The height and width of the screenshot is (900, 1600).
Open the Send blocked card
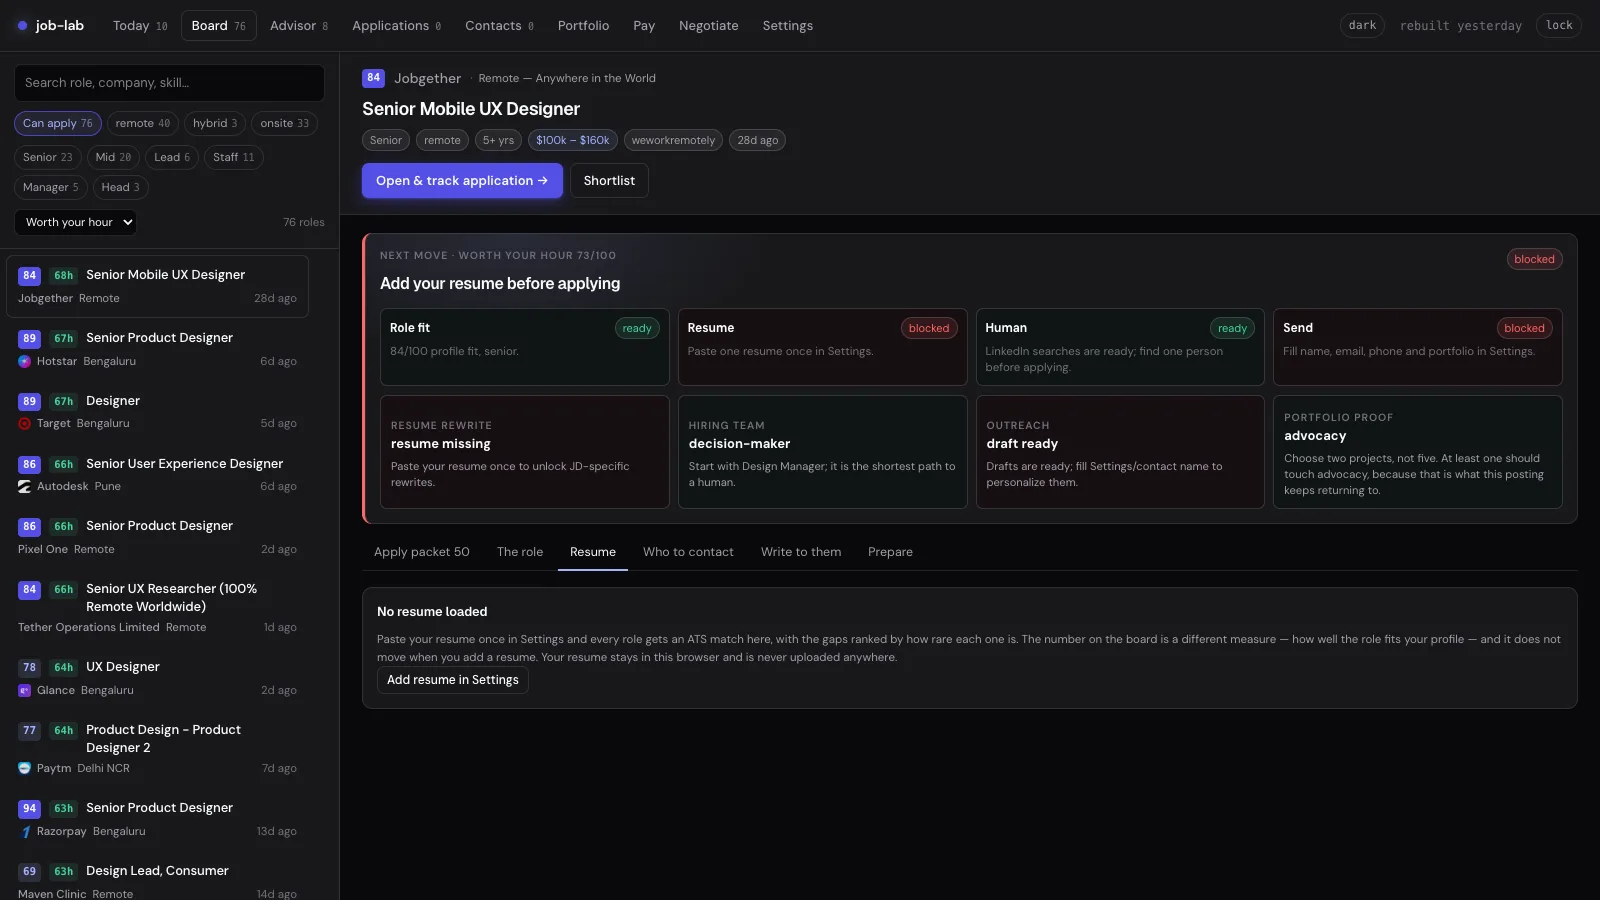pos(1418,347)
